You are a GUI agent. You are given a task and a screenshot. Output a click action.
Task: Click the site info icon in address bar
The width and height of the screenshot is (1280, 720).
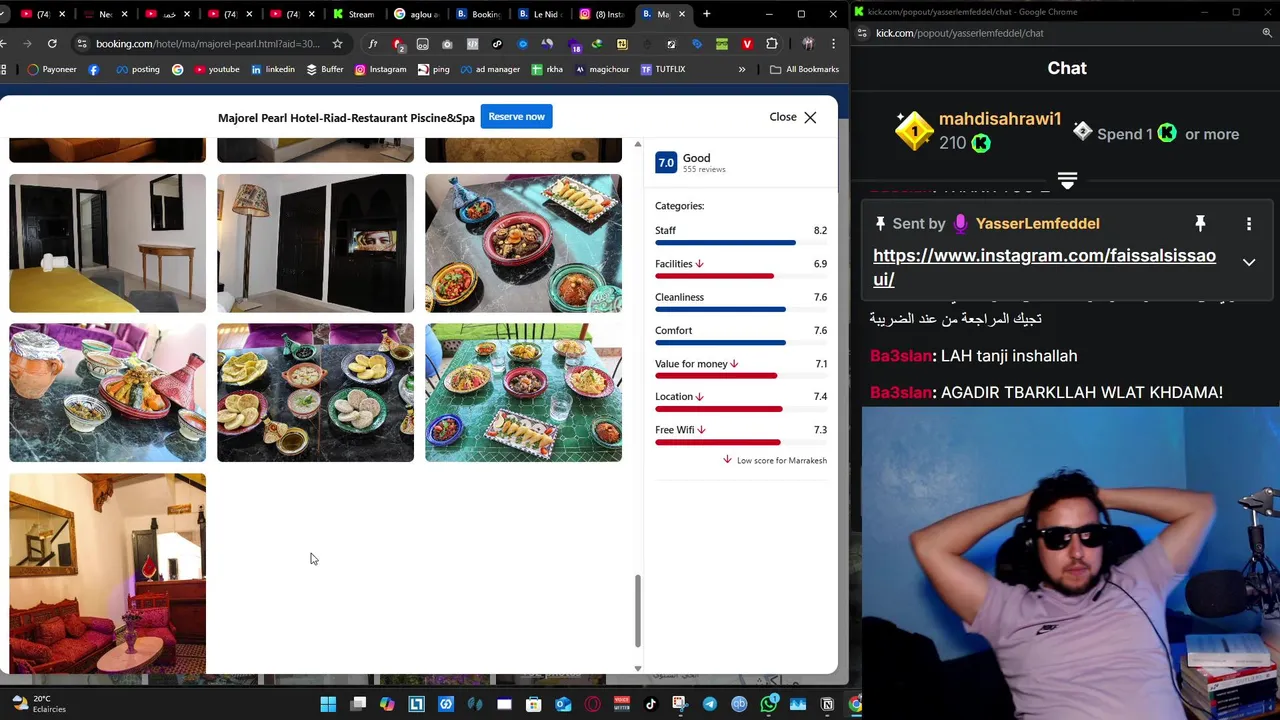82,44
